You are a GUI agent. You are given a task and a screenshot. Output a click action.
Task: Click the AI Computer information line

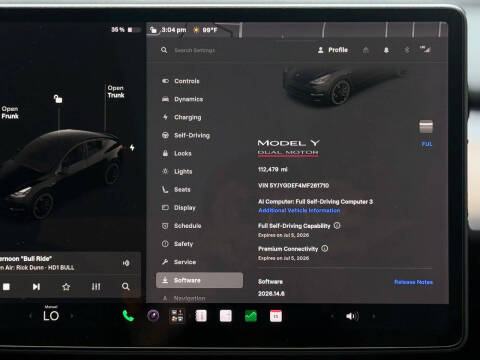click(315, 202)
